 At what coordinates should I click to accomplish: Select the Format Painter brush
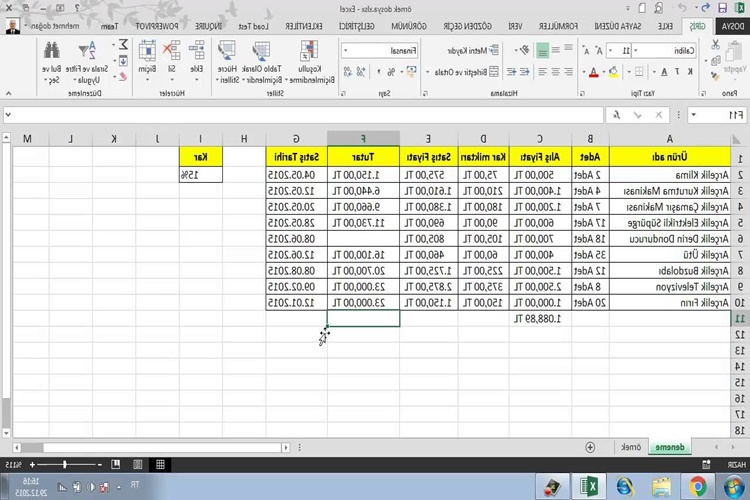point(716,75)
